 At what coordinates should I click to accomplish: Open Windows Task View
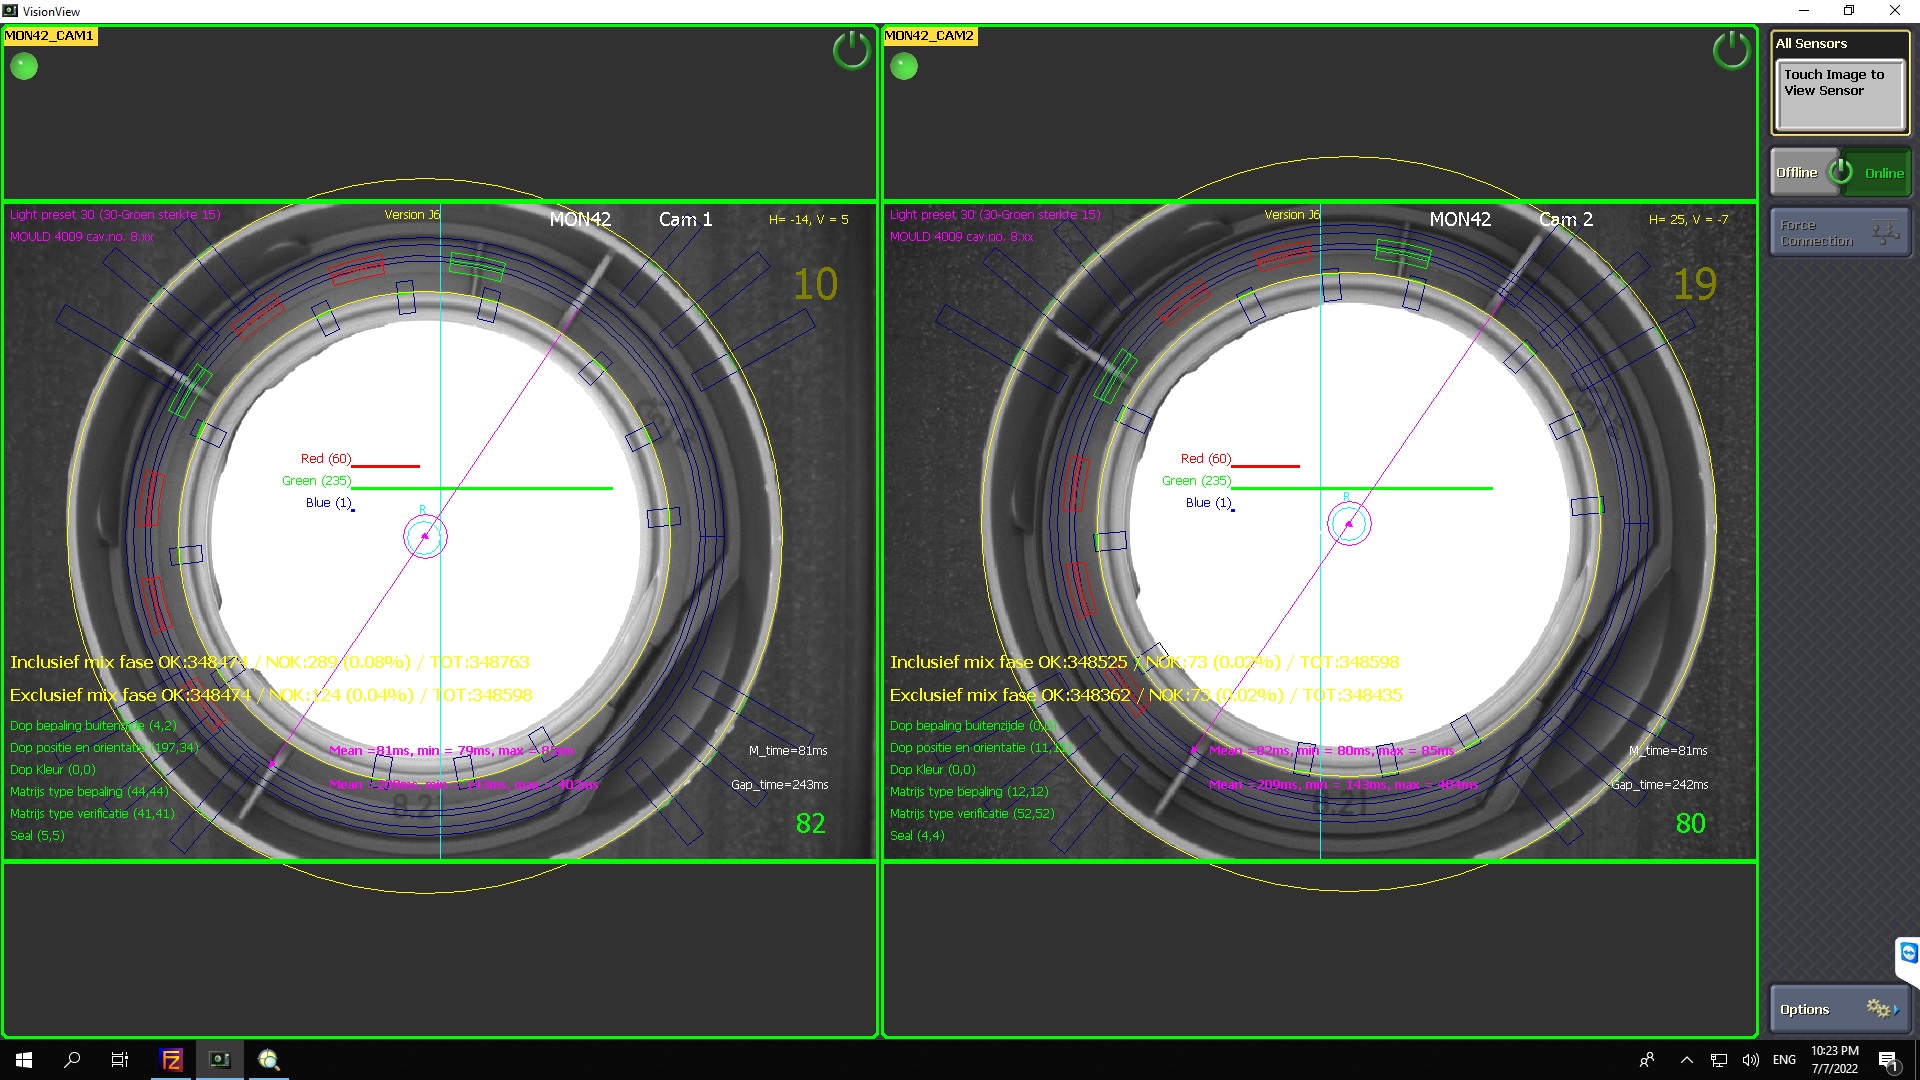click(x=120, y=1060)
